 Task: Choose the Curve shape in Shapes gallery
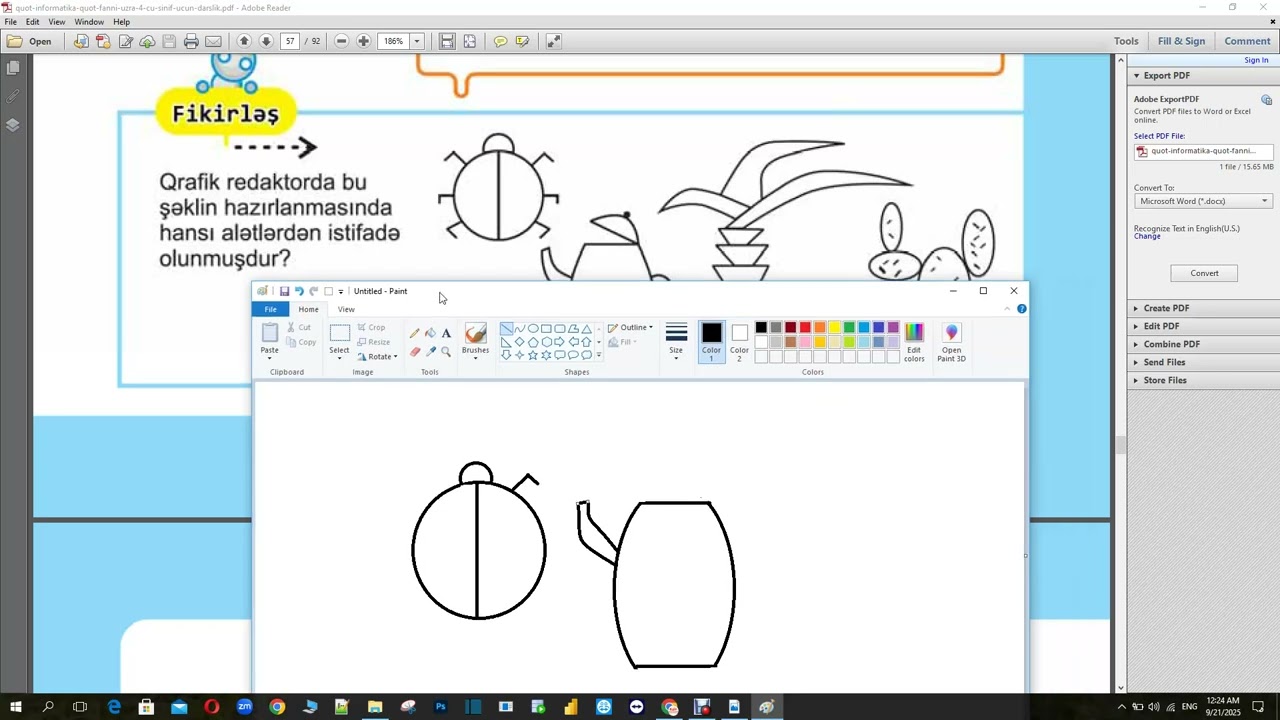[520, 328]
